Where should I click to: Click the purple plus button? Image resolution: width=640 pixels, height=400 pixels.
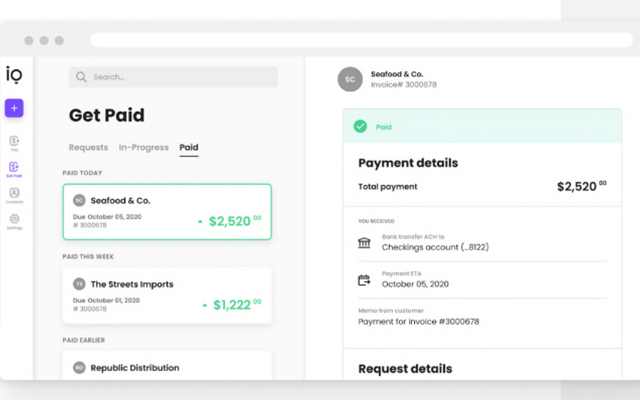pyautogui.click(x=14, y=108)
